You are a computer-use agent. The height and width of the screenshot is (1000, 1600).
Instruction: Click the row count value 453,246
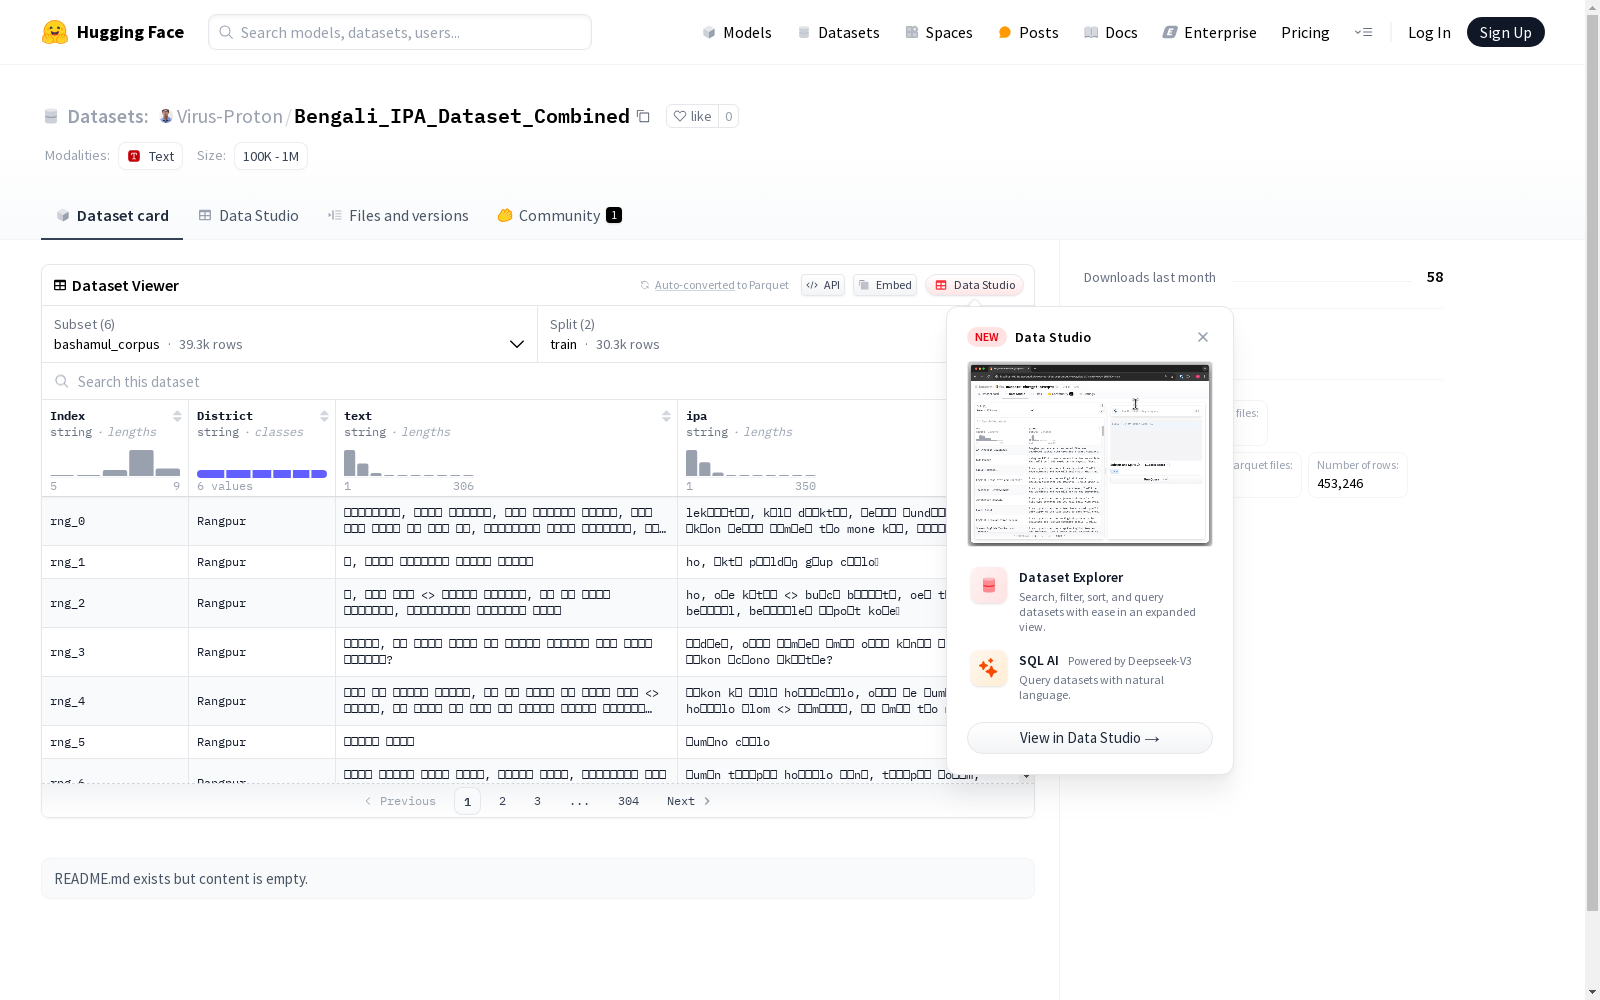1340,483
